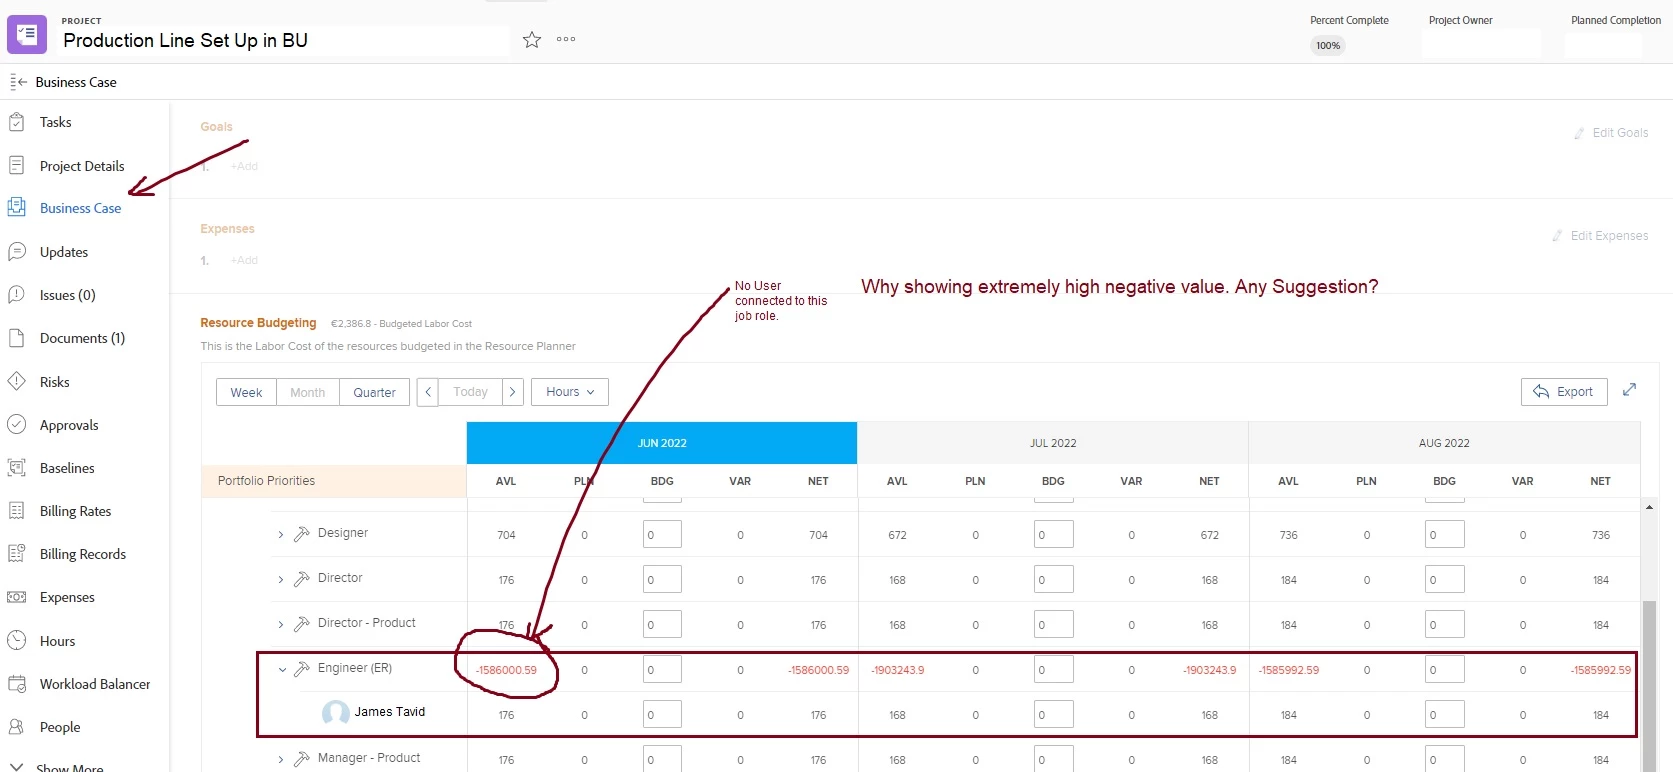Go to previous period with left arrow
The image size is (1673, 772).
tap(428, 392)
